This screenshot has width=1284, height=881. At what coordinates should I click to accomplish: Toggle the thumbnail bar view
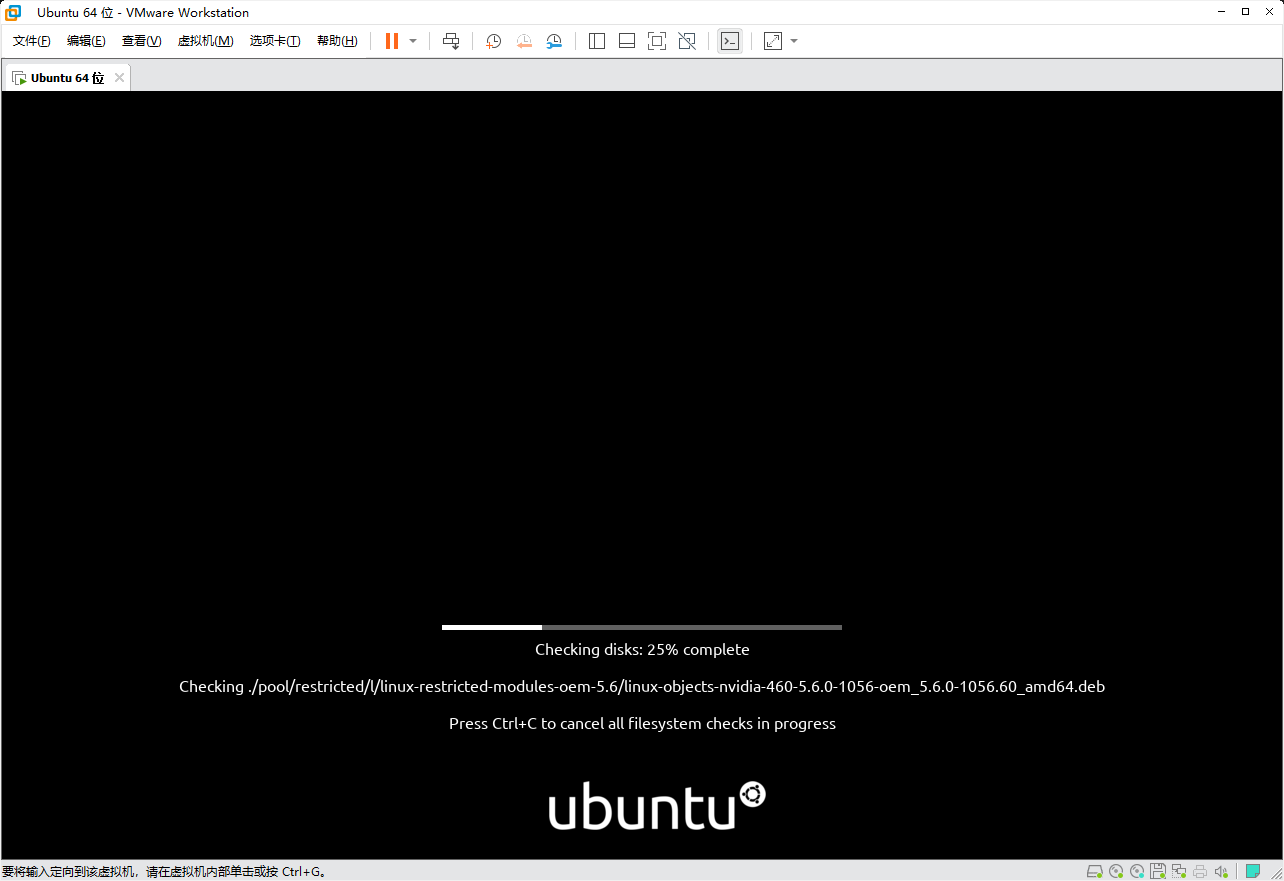click(x=627, y=41)
